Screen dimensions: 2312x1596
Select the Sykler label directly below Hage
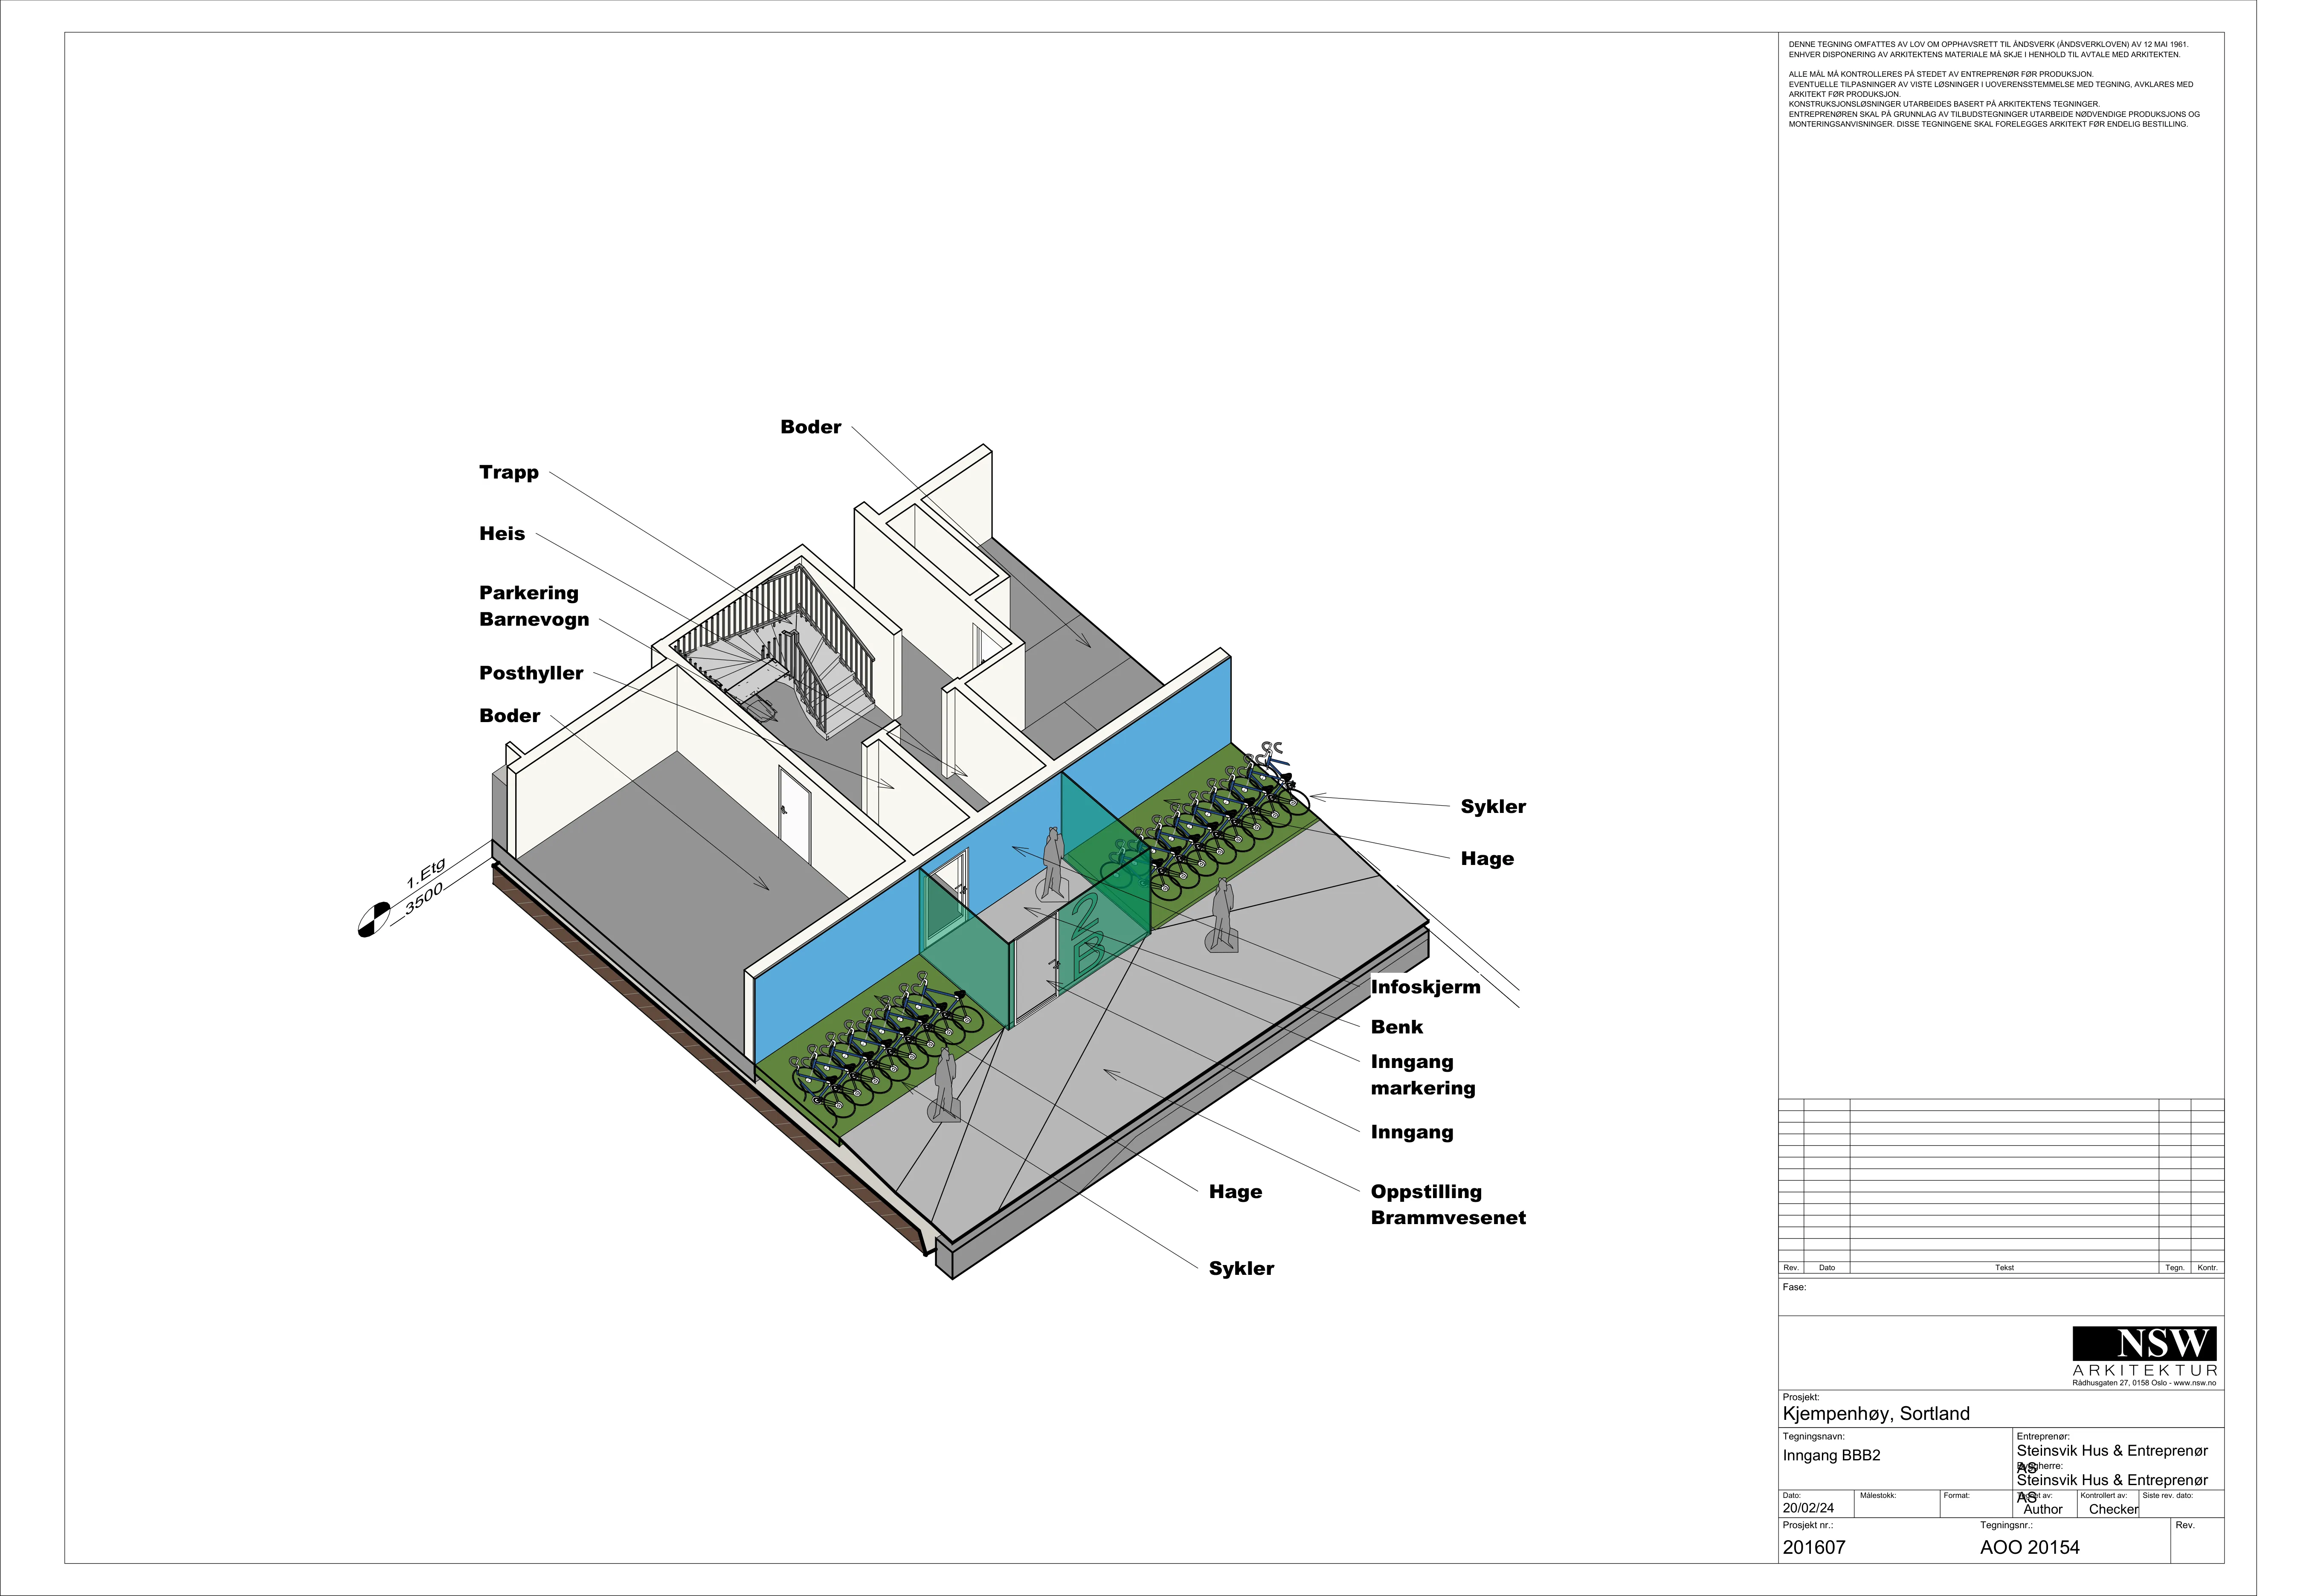point(1241,1268)
